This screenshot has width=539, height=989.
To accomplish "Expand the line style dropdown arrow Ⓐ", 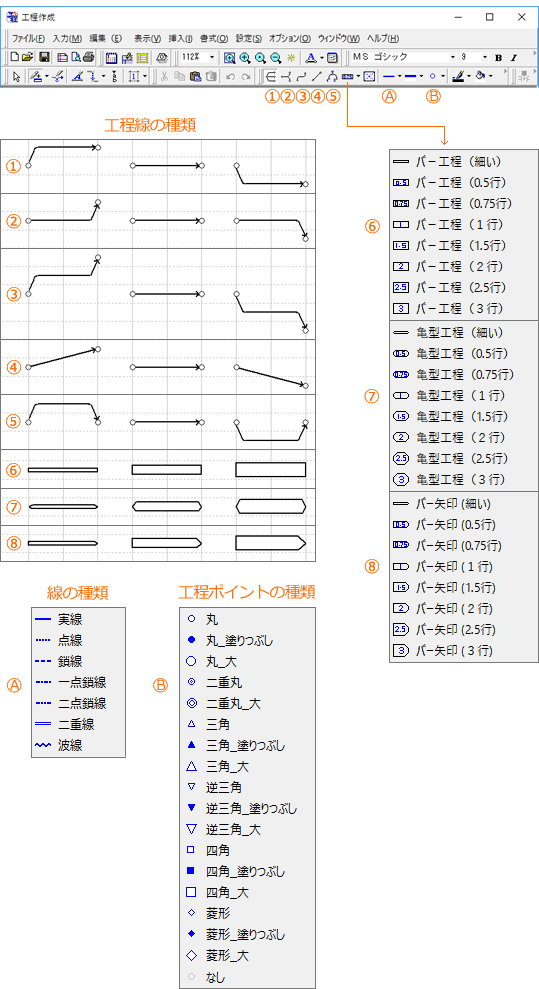I will 399,76.
